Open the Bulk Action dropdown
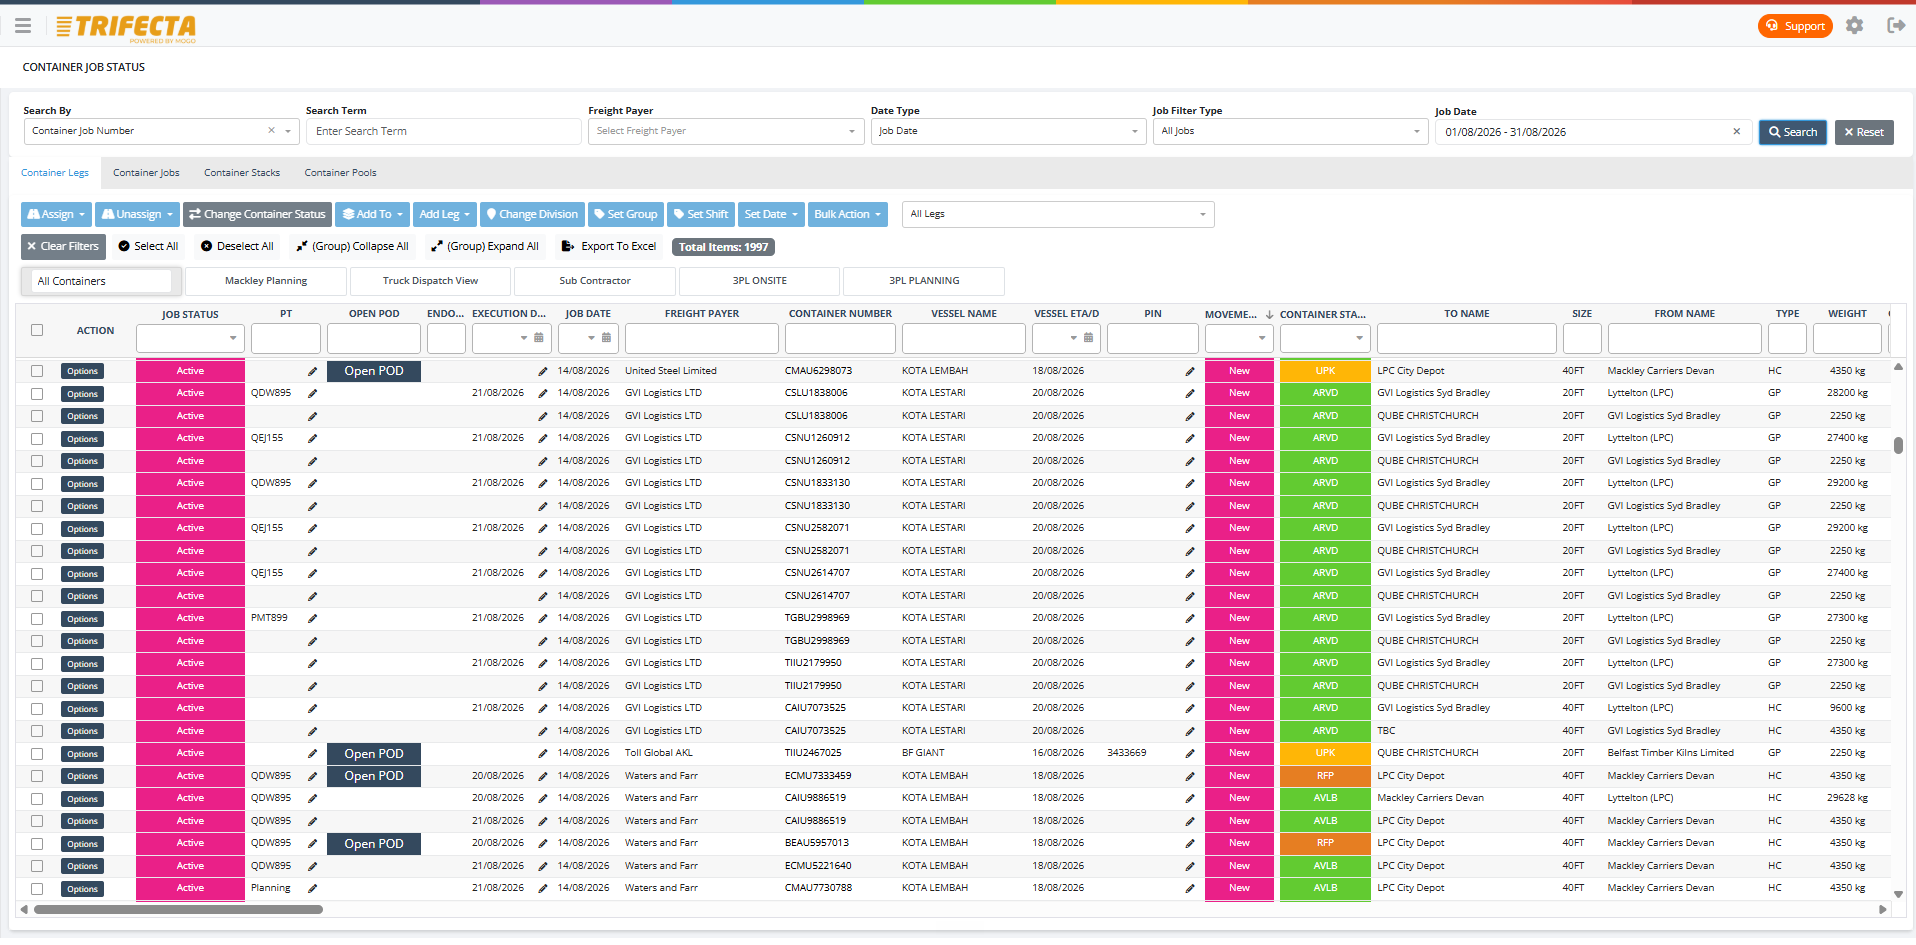 (847, 214)
